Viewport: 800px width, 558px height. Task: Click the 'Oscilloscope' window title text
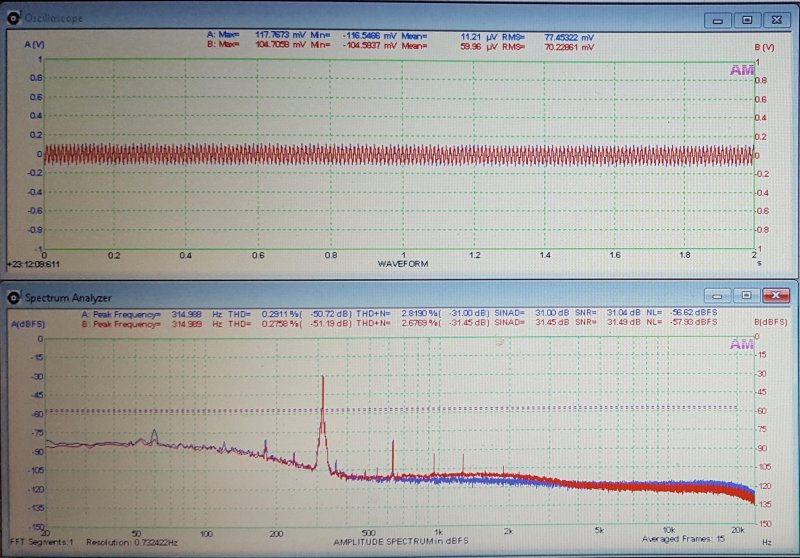tap(54, 18)
